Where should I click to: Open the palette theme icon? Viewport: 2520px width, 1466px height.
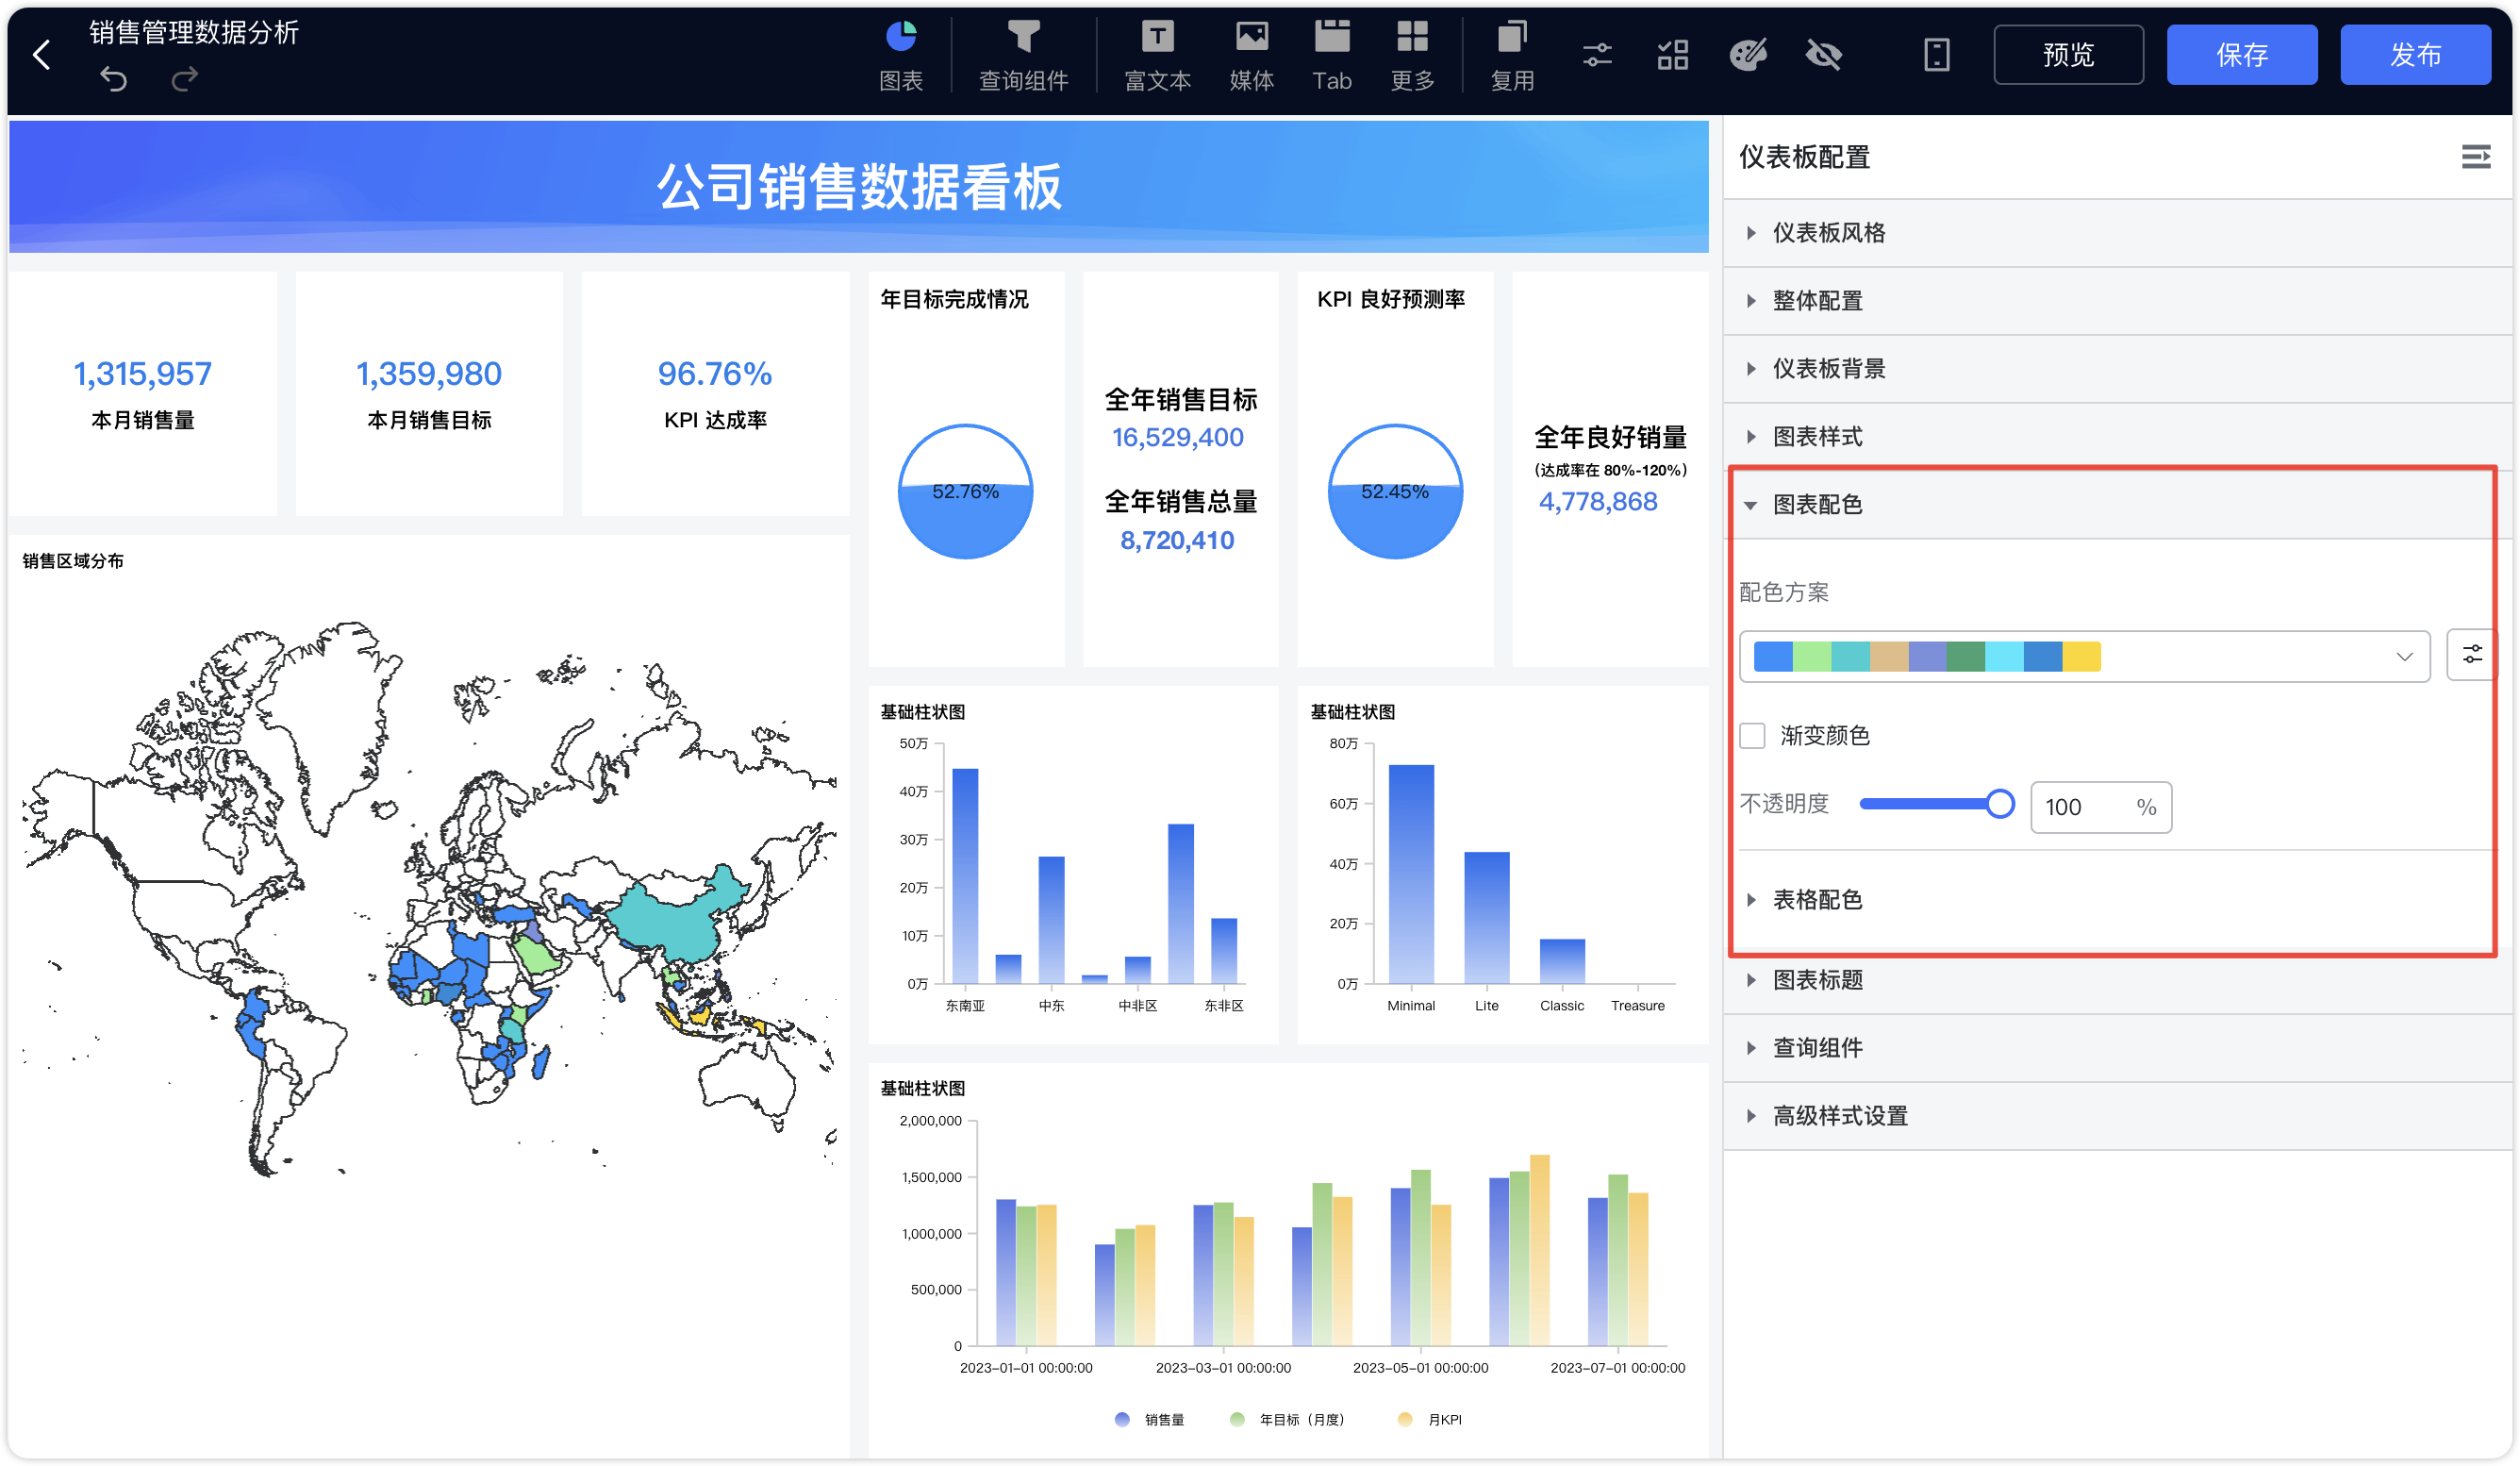point(1748,55)
